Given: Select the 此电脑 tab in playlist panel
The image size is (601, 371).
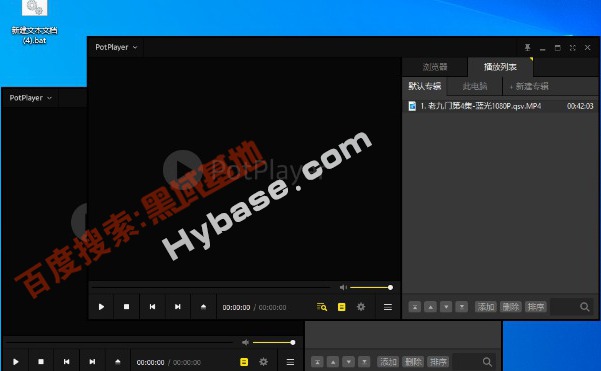Looking at the screenshot, I should tap(475, 86).
